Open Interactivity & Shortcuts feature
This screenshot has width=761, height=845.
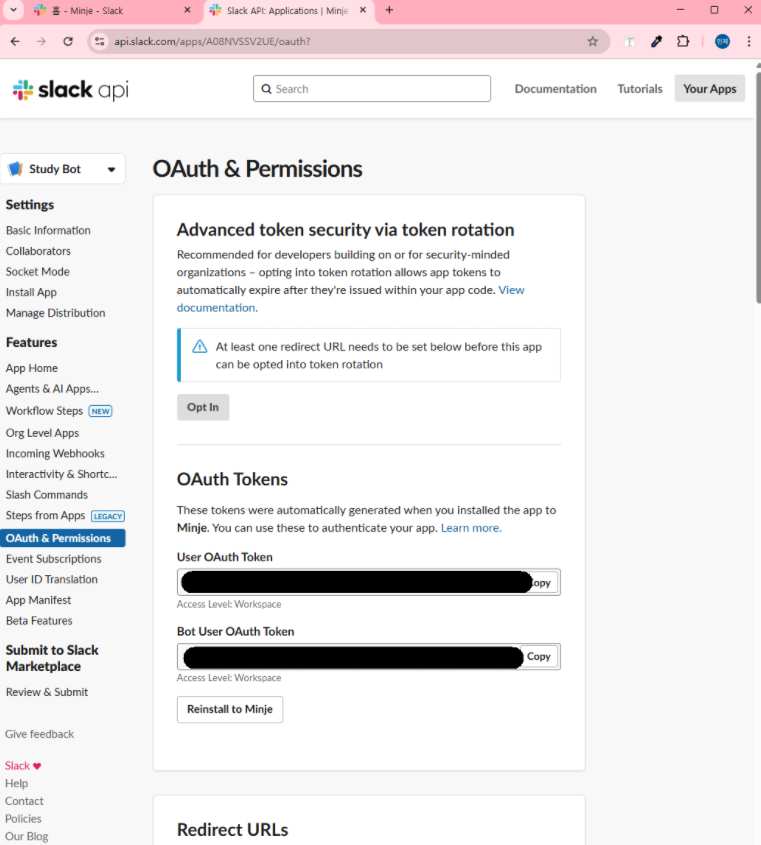(61, 474)
